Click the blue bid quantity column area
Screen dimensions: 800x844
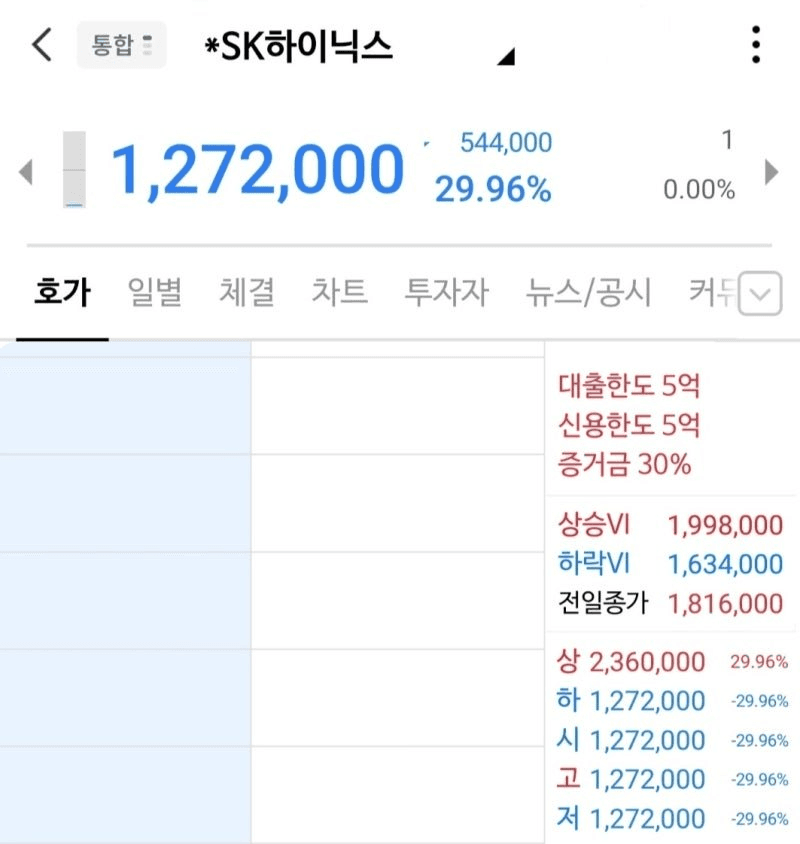point(125,592)
